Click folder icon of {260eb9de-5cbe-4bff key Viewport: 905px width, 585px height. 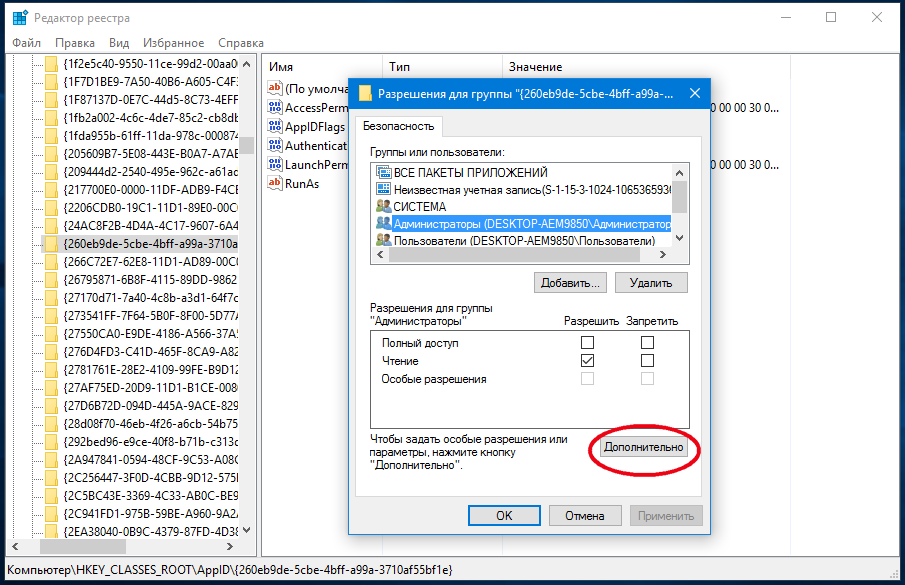point(52,243)
